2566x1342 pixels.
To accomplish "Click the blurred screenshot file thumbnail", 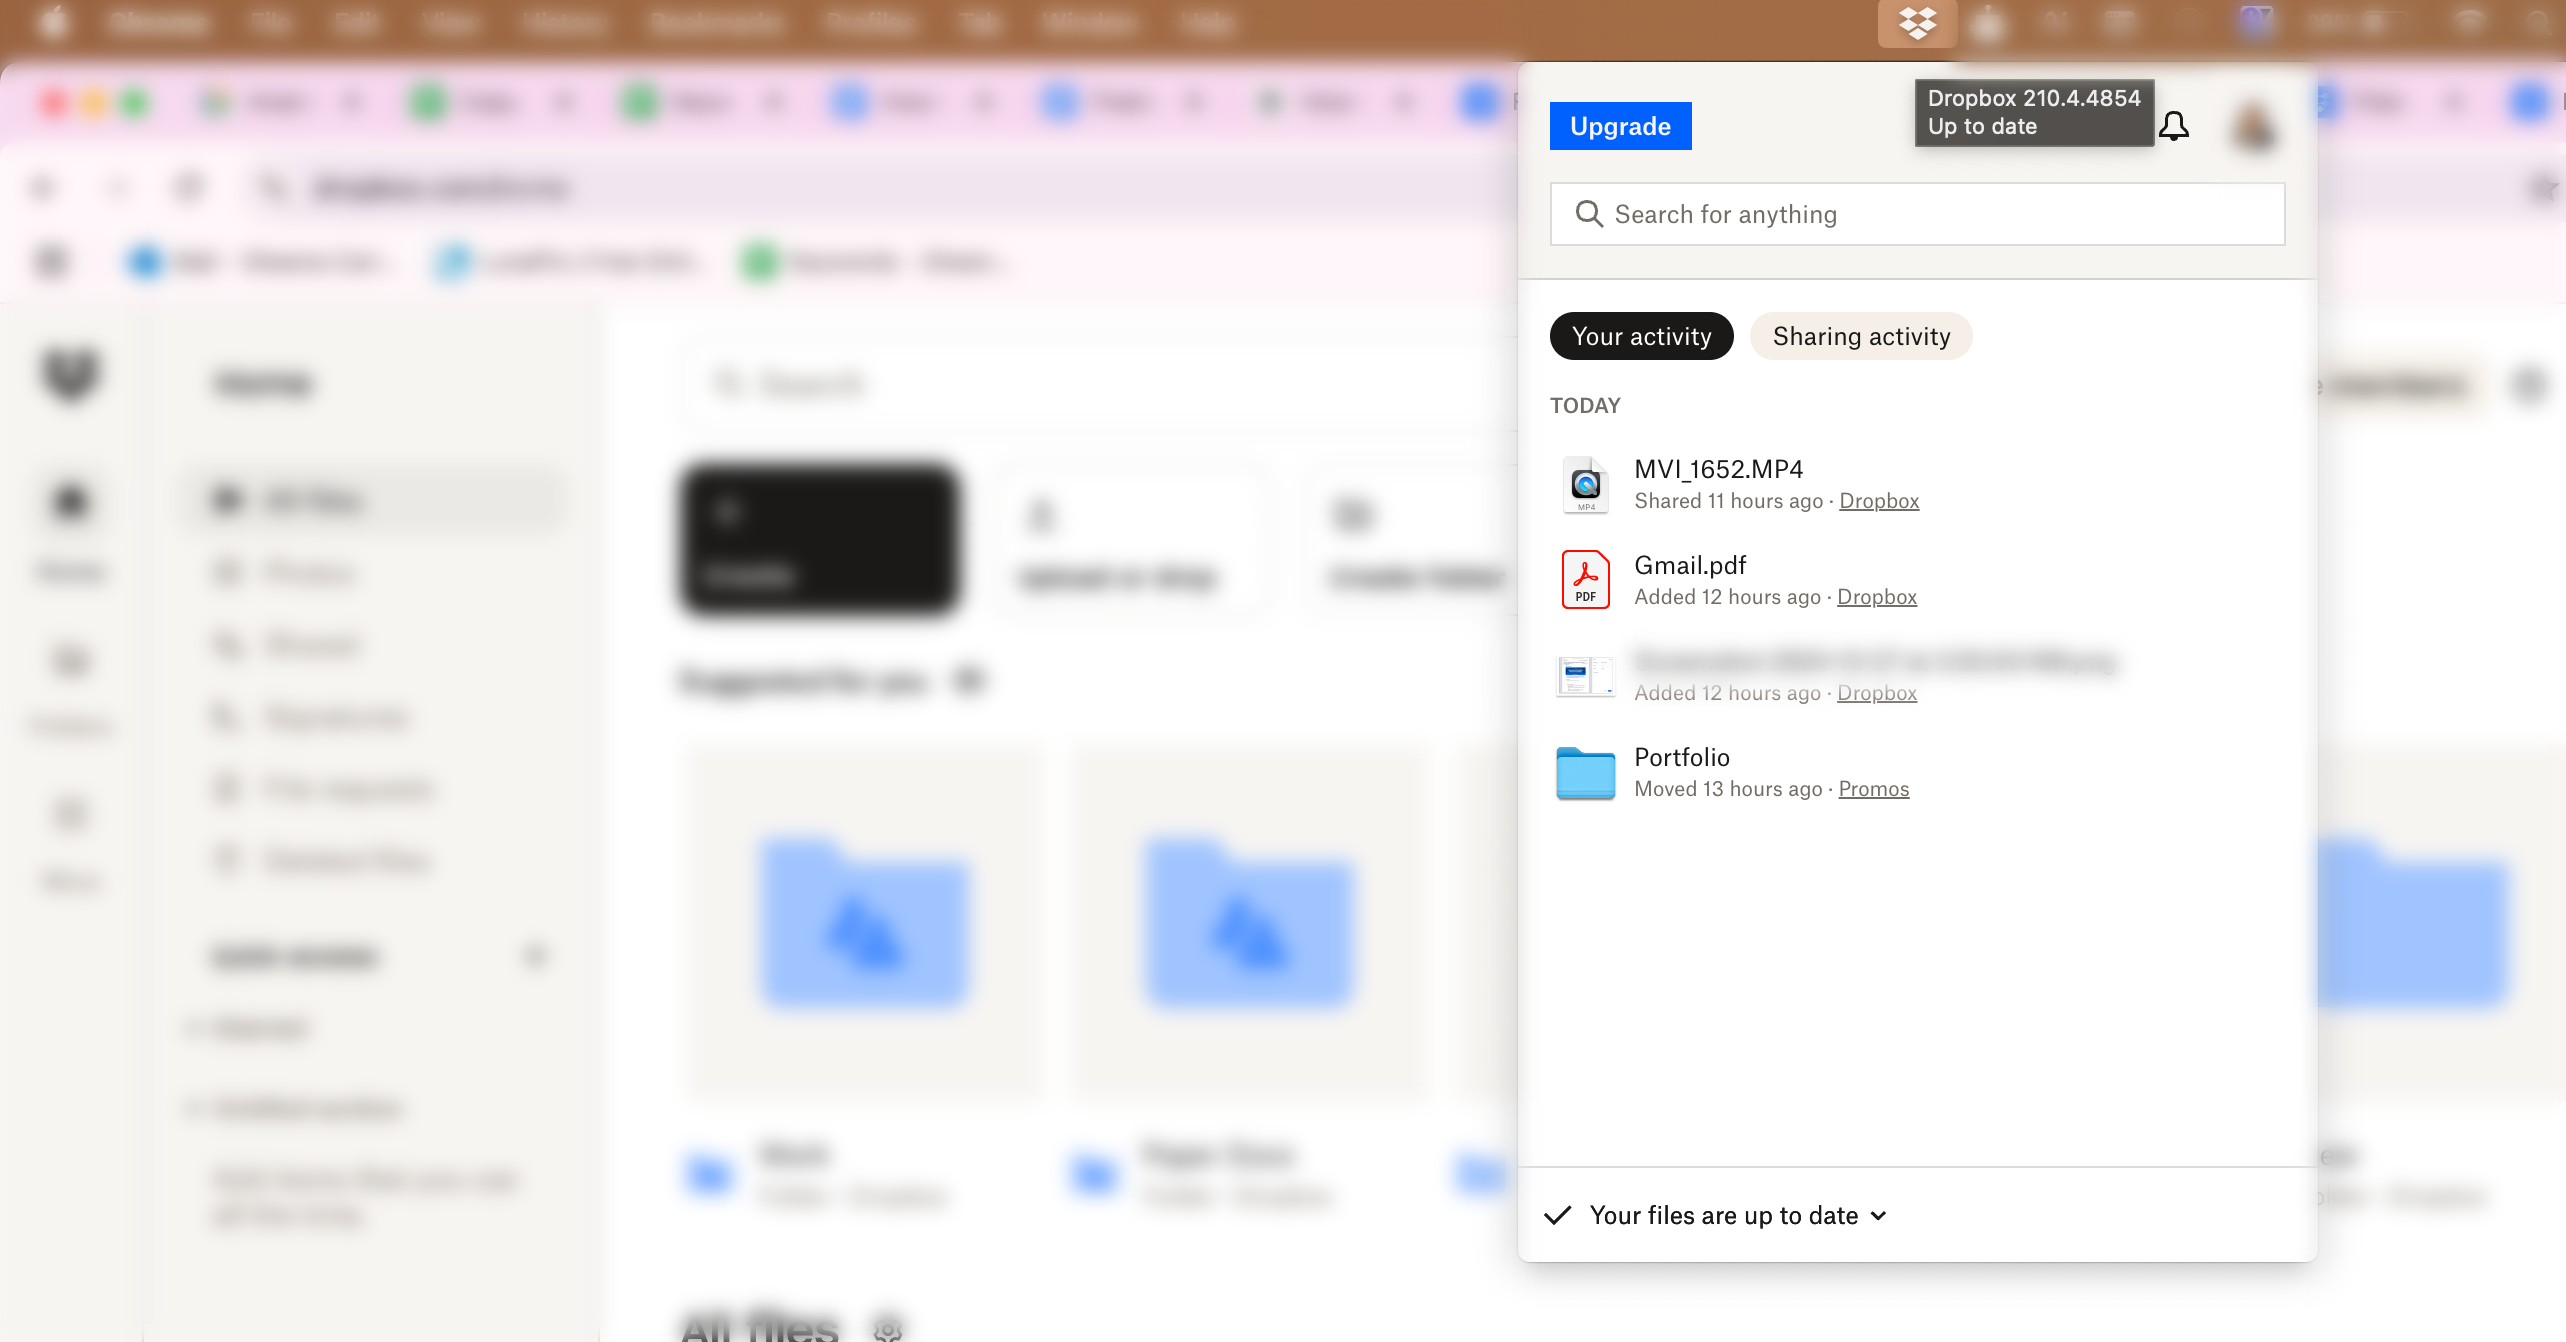I will [1585, 677].
